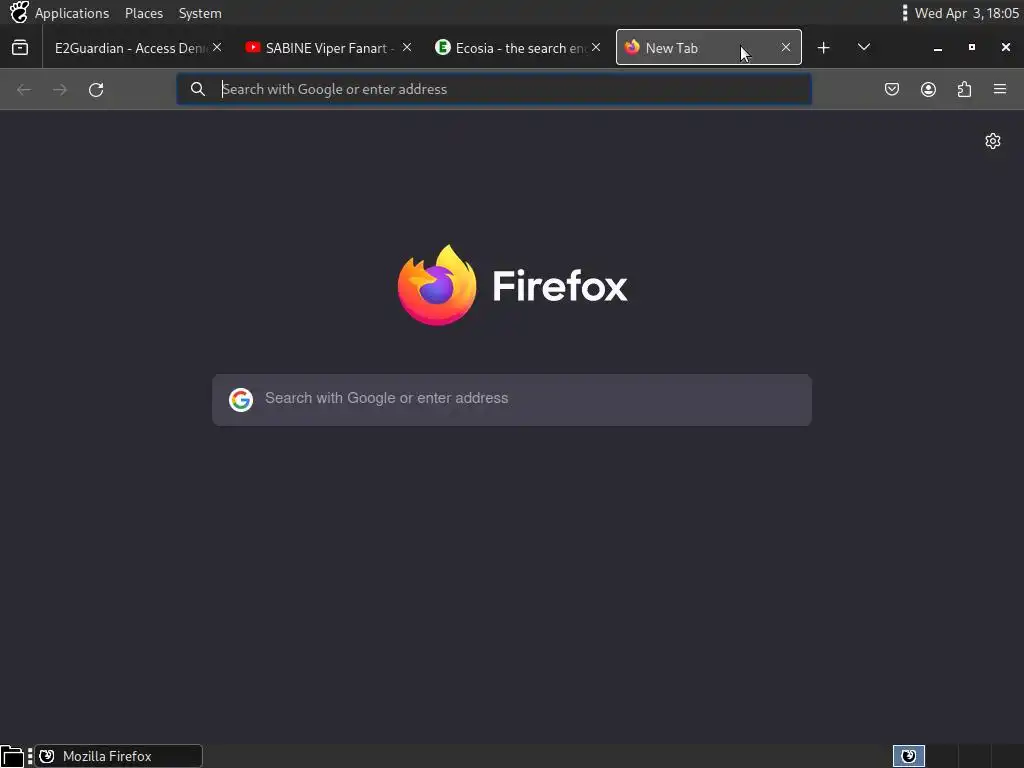This screenshot has height=768, width=1024.
Task: Open a new tab with plus button
Action: [x=824, y=48]
